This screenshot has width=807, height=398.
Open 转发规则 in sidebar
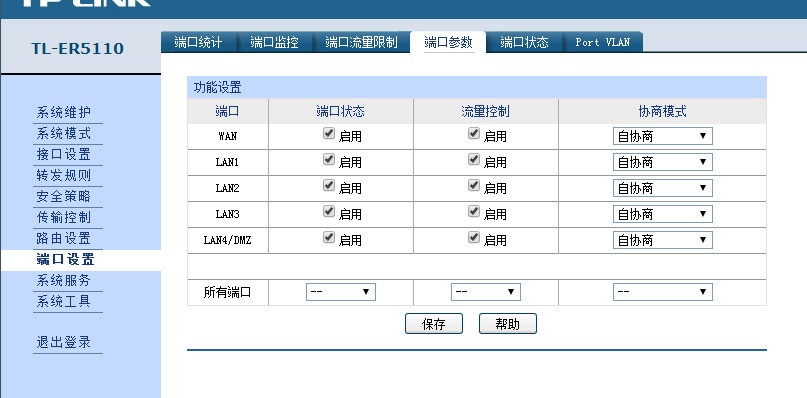pos(64,176)
